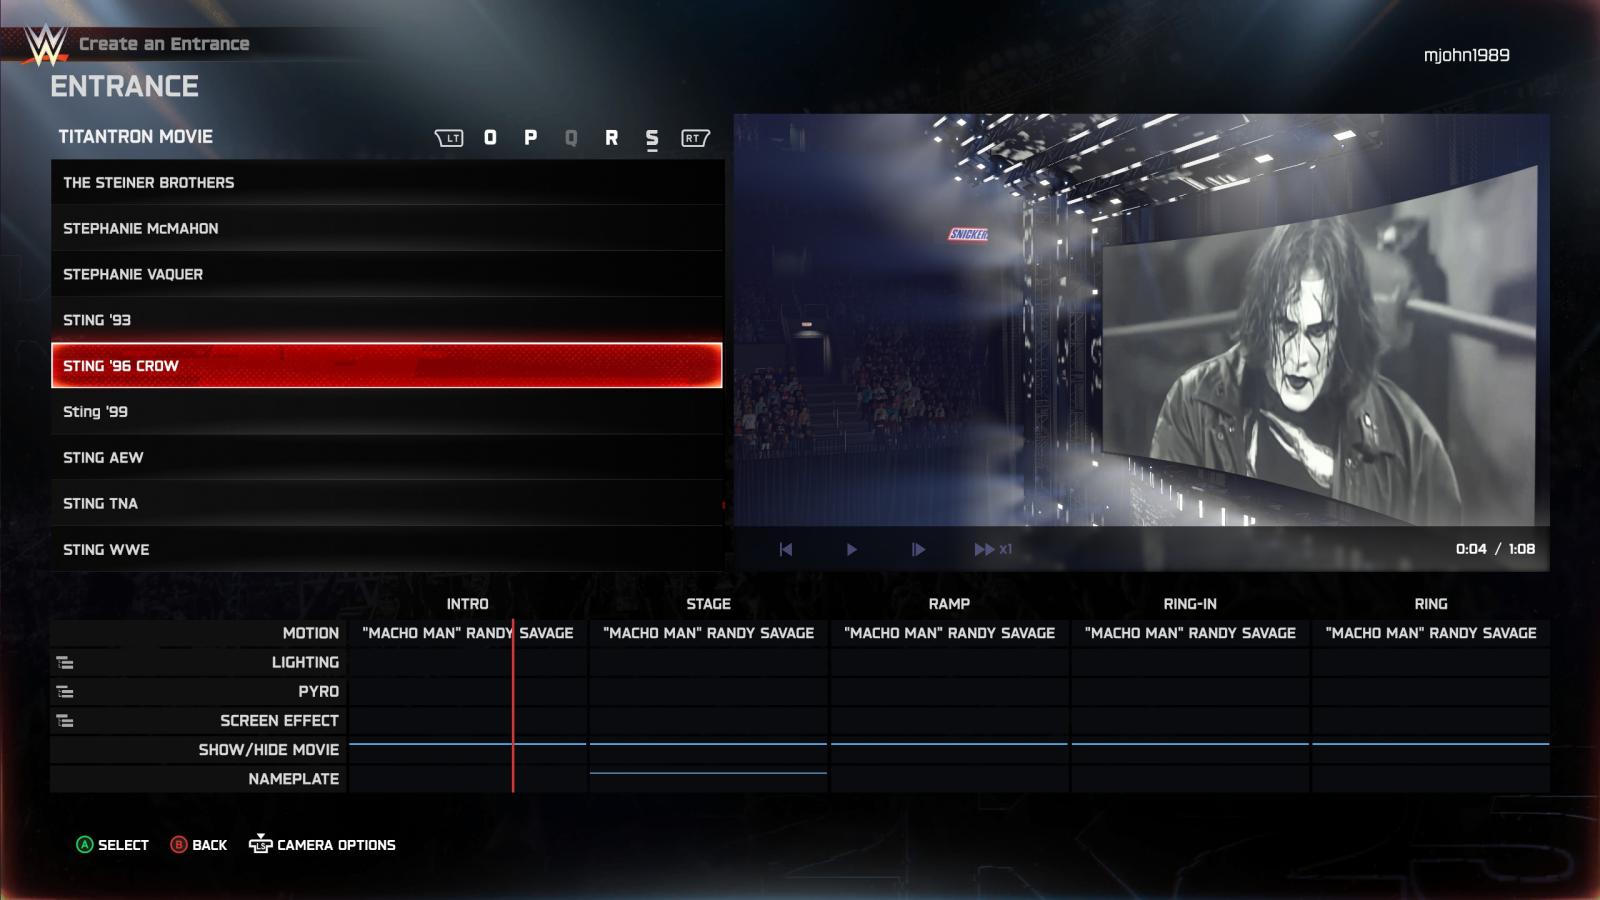
Task: Expand the Screen Effect row icon
Action: pyautogui.click(x=65, y=720)
